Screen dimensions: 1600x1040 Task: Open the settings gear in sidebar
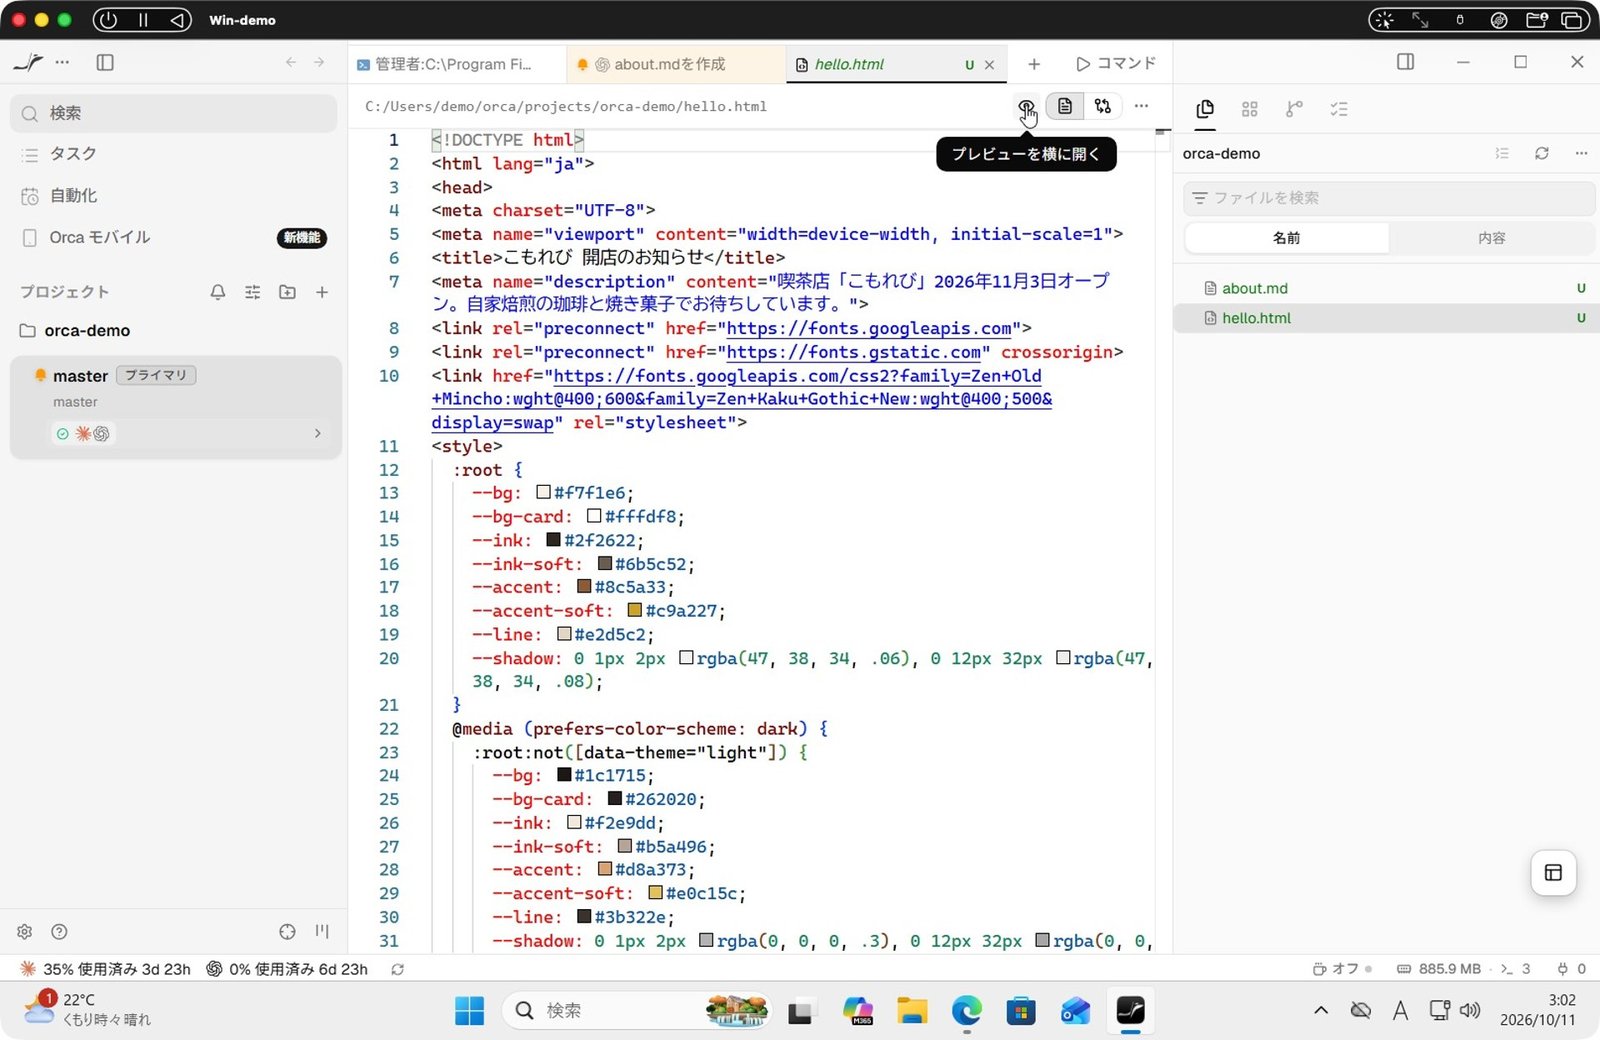coord(25,932)
